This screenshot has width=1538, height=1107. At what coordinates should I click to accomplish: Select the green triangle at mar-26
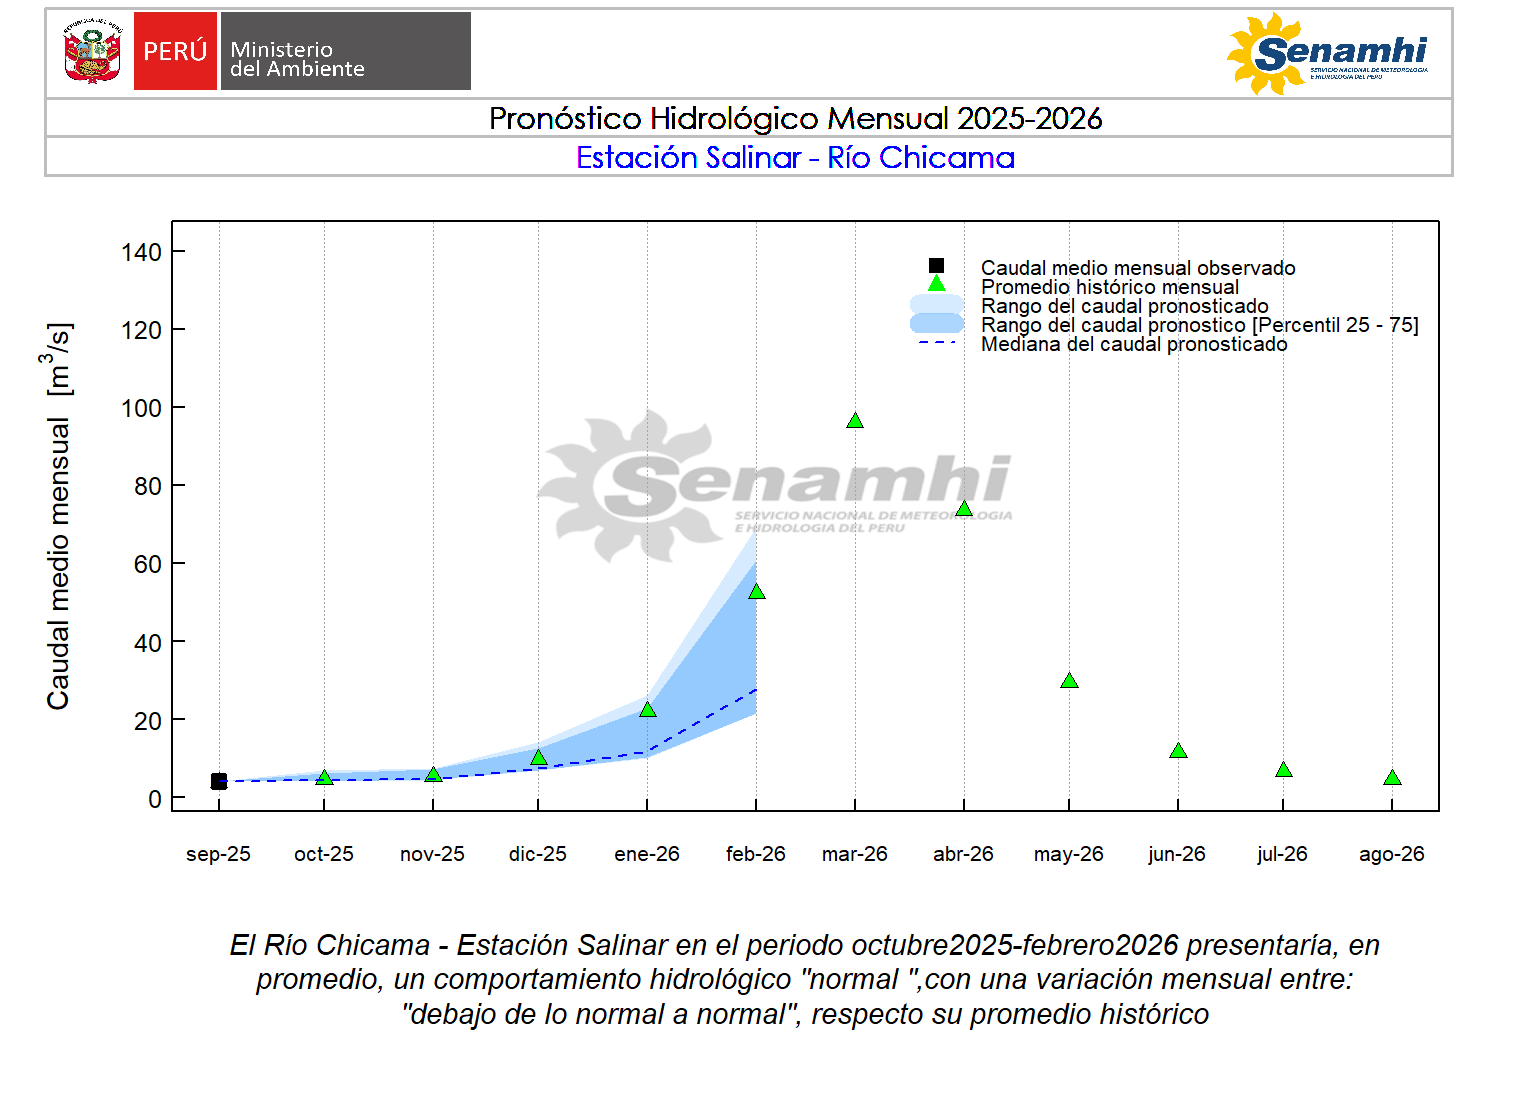[855, 421]
